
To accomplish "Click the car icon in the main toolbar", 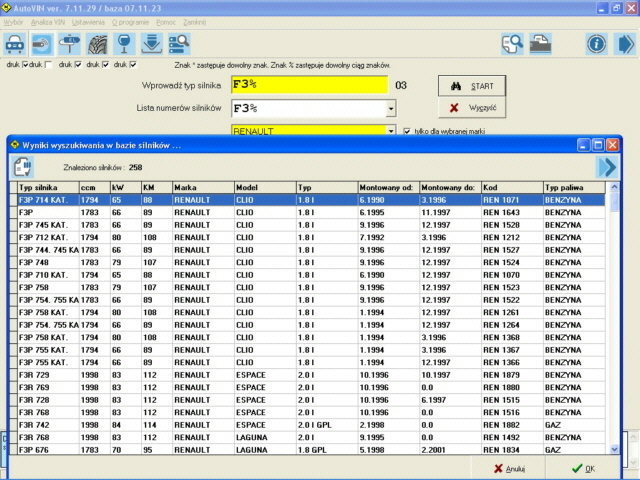I will click(x=16, y=43).
